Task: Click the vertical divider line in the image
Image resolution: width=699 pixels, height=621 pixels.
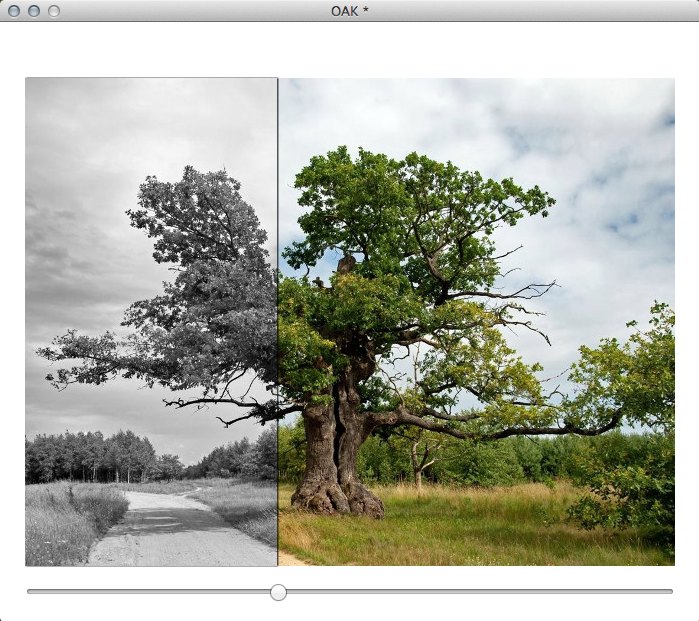Action: coord(278,300)
